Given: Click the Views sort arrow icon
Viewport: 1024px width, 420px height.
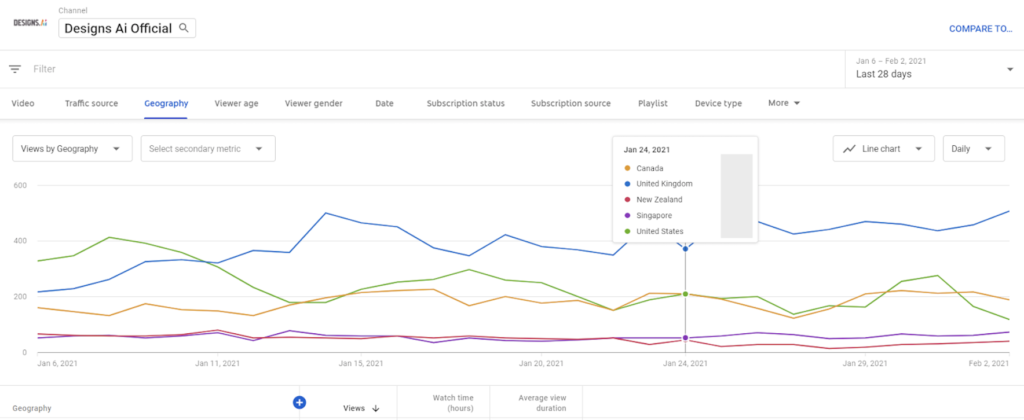Looking at the screenshot, I should (x=376, y=408).
